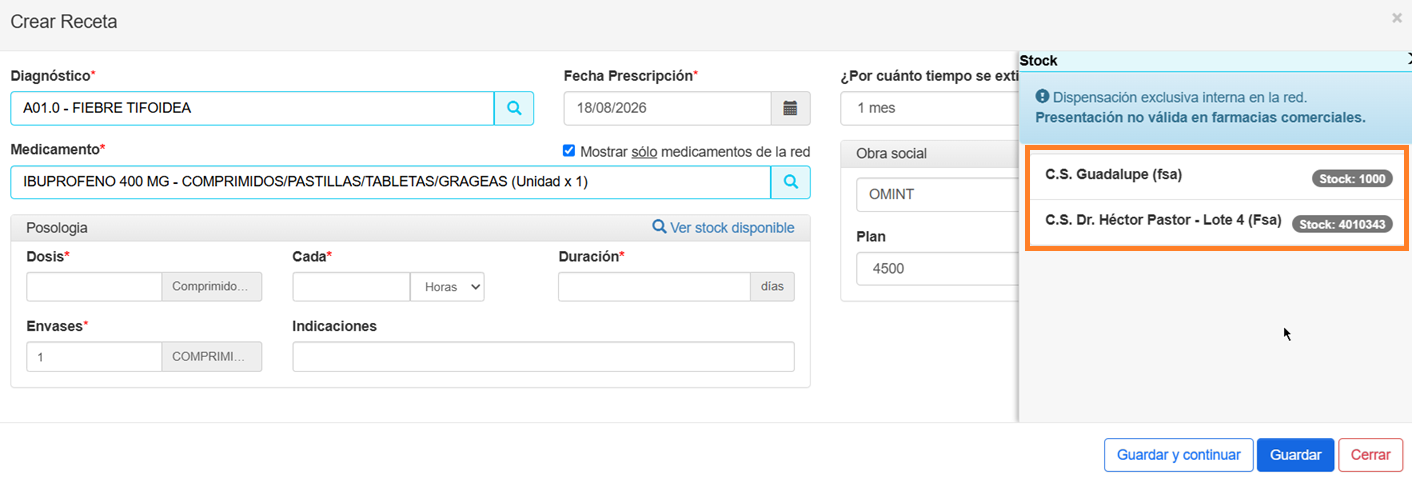Click the Stock panel title
Screen dimensions: 1412x483
(x=1038, y=61)
